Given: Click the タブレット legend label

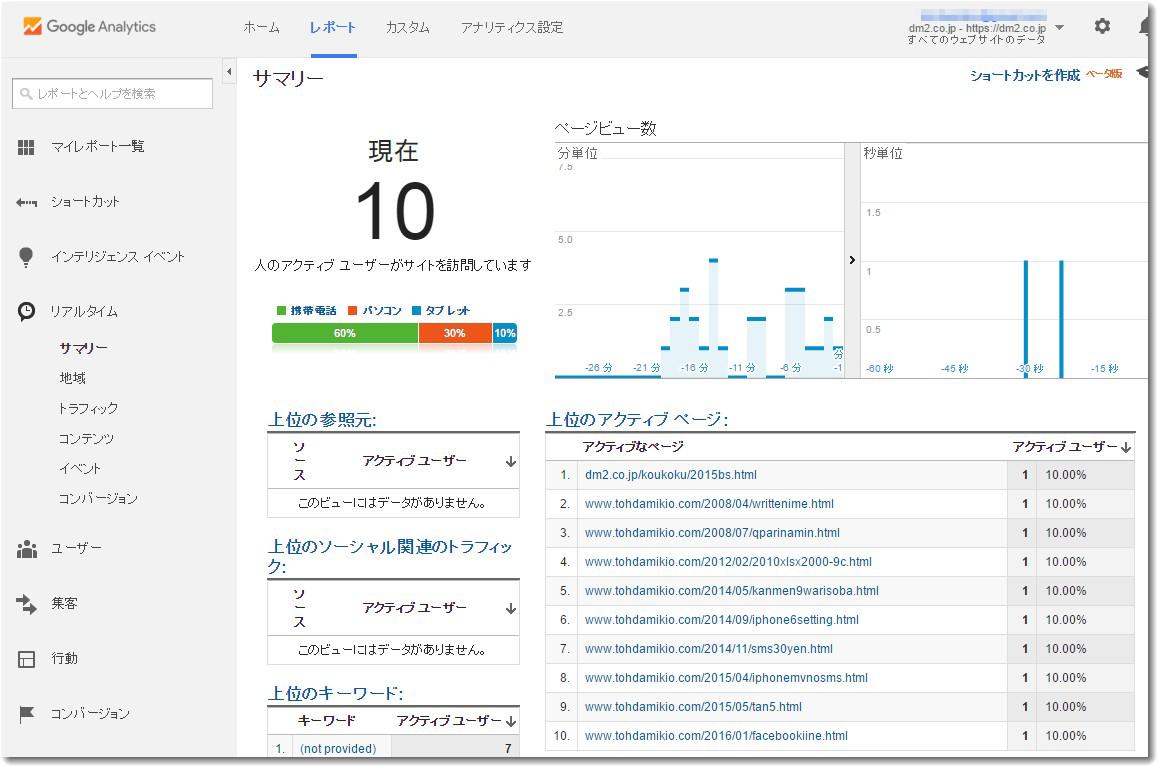Looking at the screenshot, I should 447,311.
